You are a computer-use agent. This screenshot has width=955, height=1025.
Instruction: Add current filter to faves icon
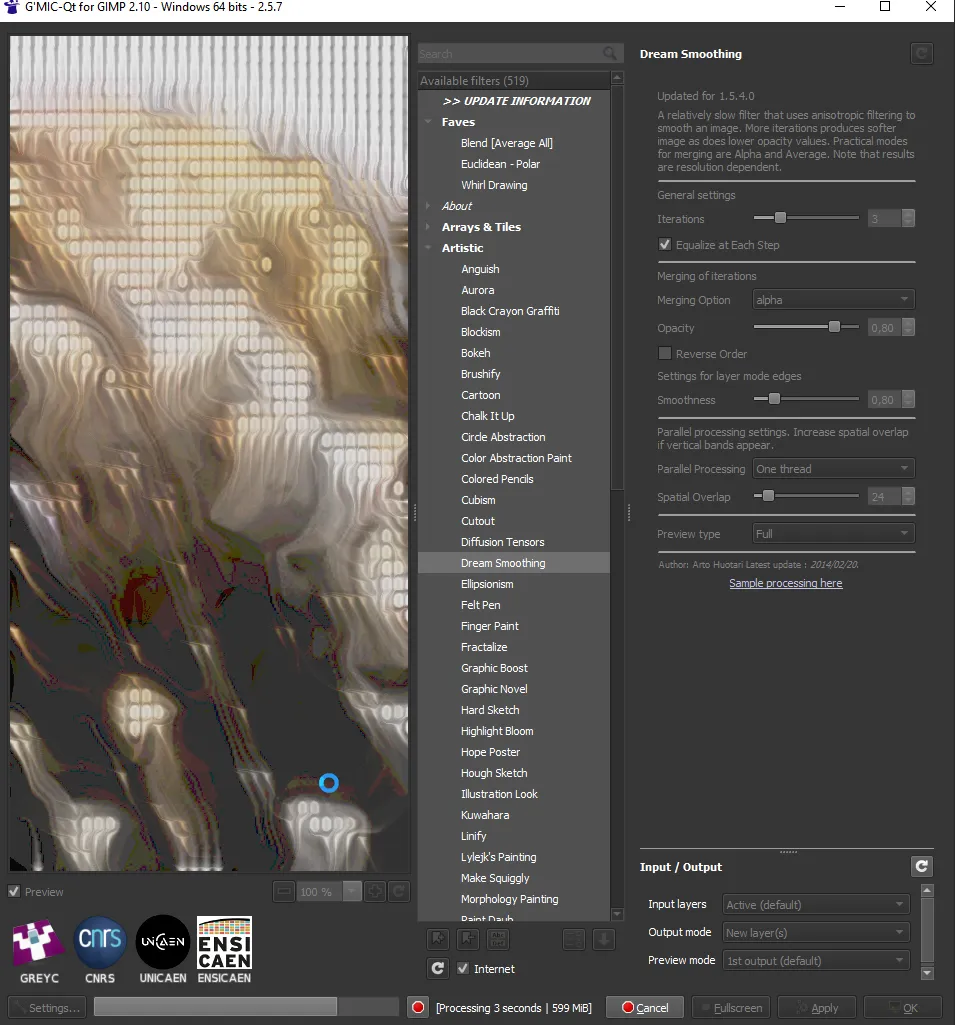click(438, 939)
